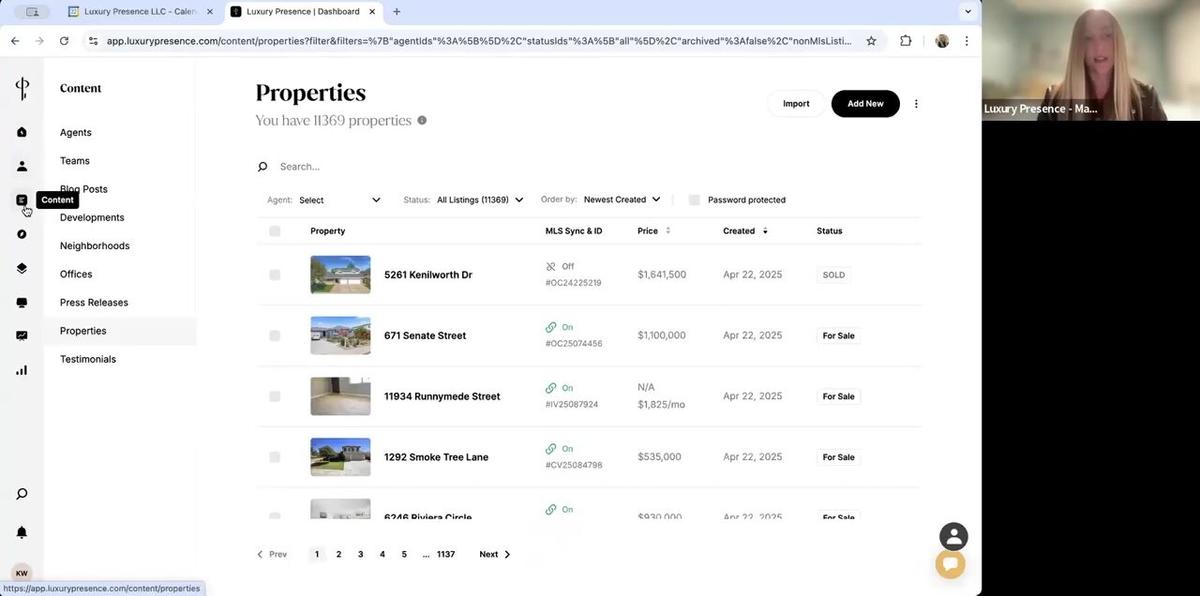Open the Agent Select dropdown
1200x596 pixels.
[x=340, y=200]
